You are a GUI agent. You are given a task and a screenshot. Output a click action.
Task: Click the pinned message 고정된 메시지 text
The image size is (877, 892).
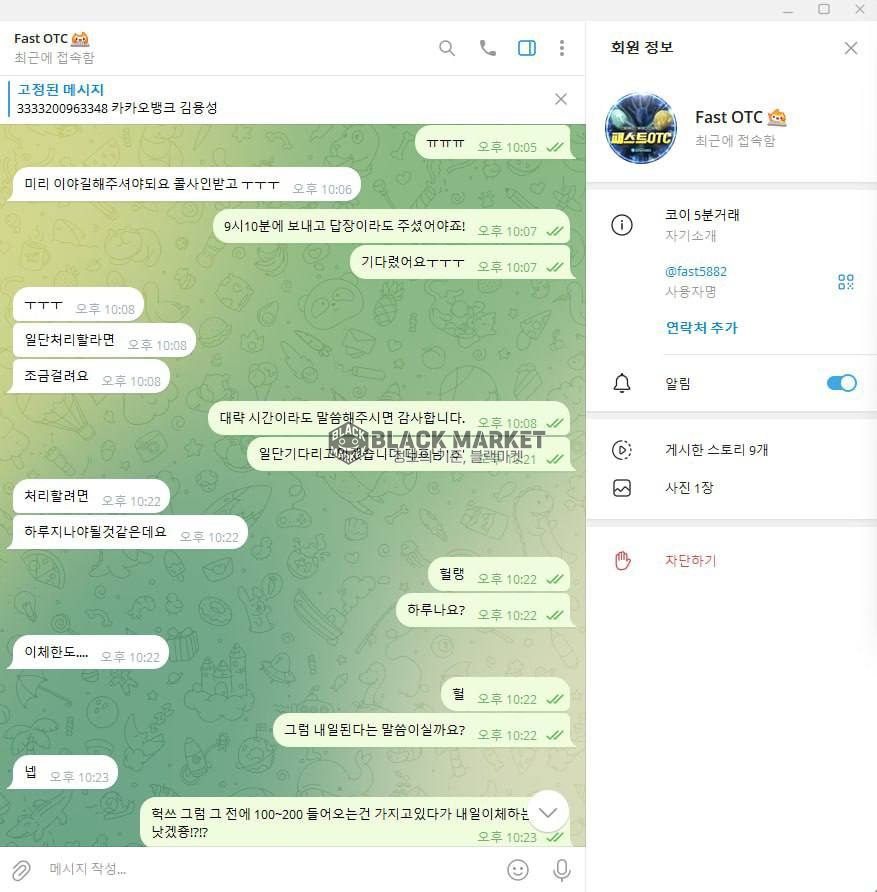point(60,90)
